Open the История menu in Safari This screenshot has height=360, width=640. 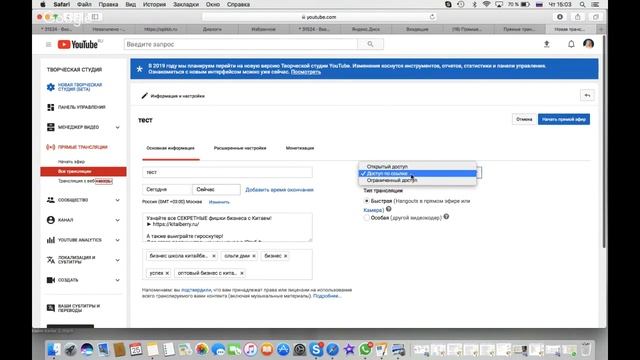[x=154, y=4]
